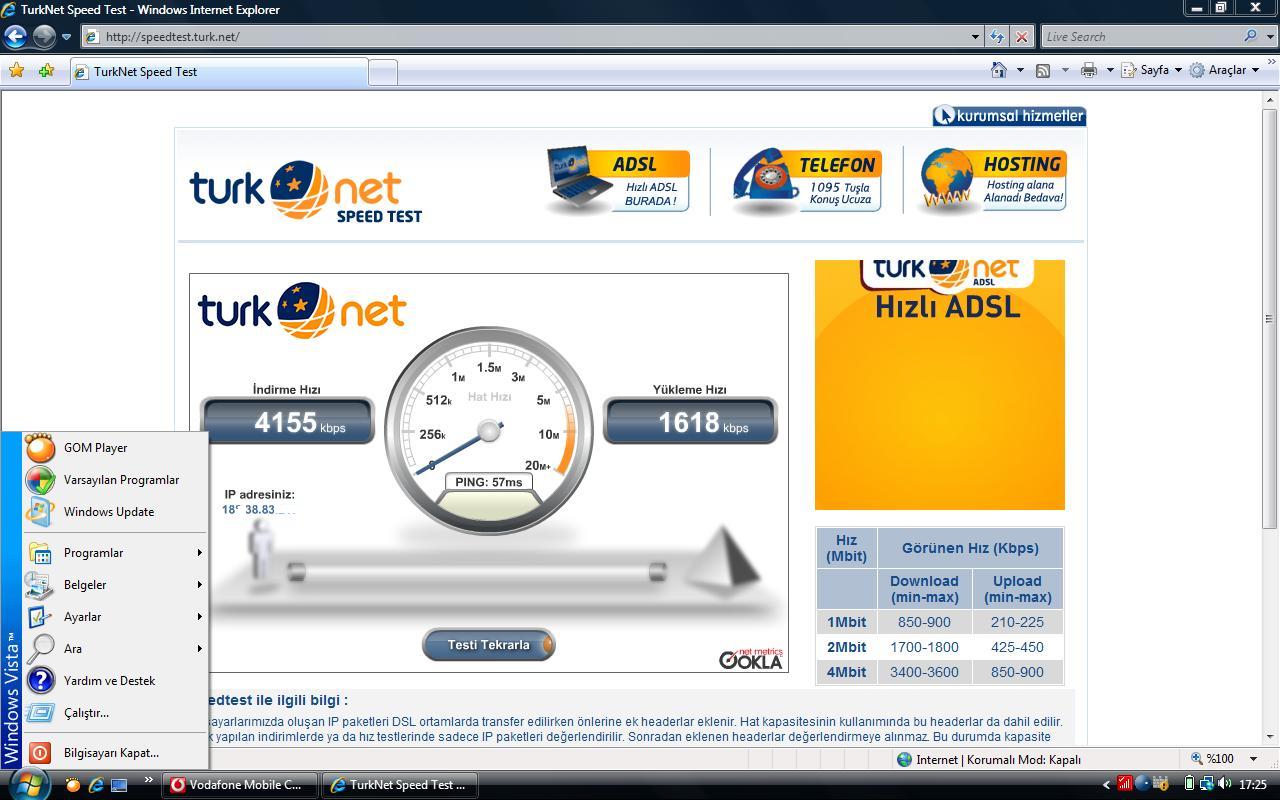Click the Windows Start orb

27,783
